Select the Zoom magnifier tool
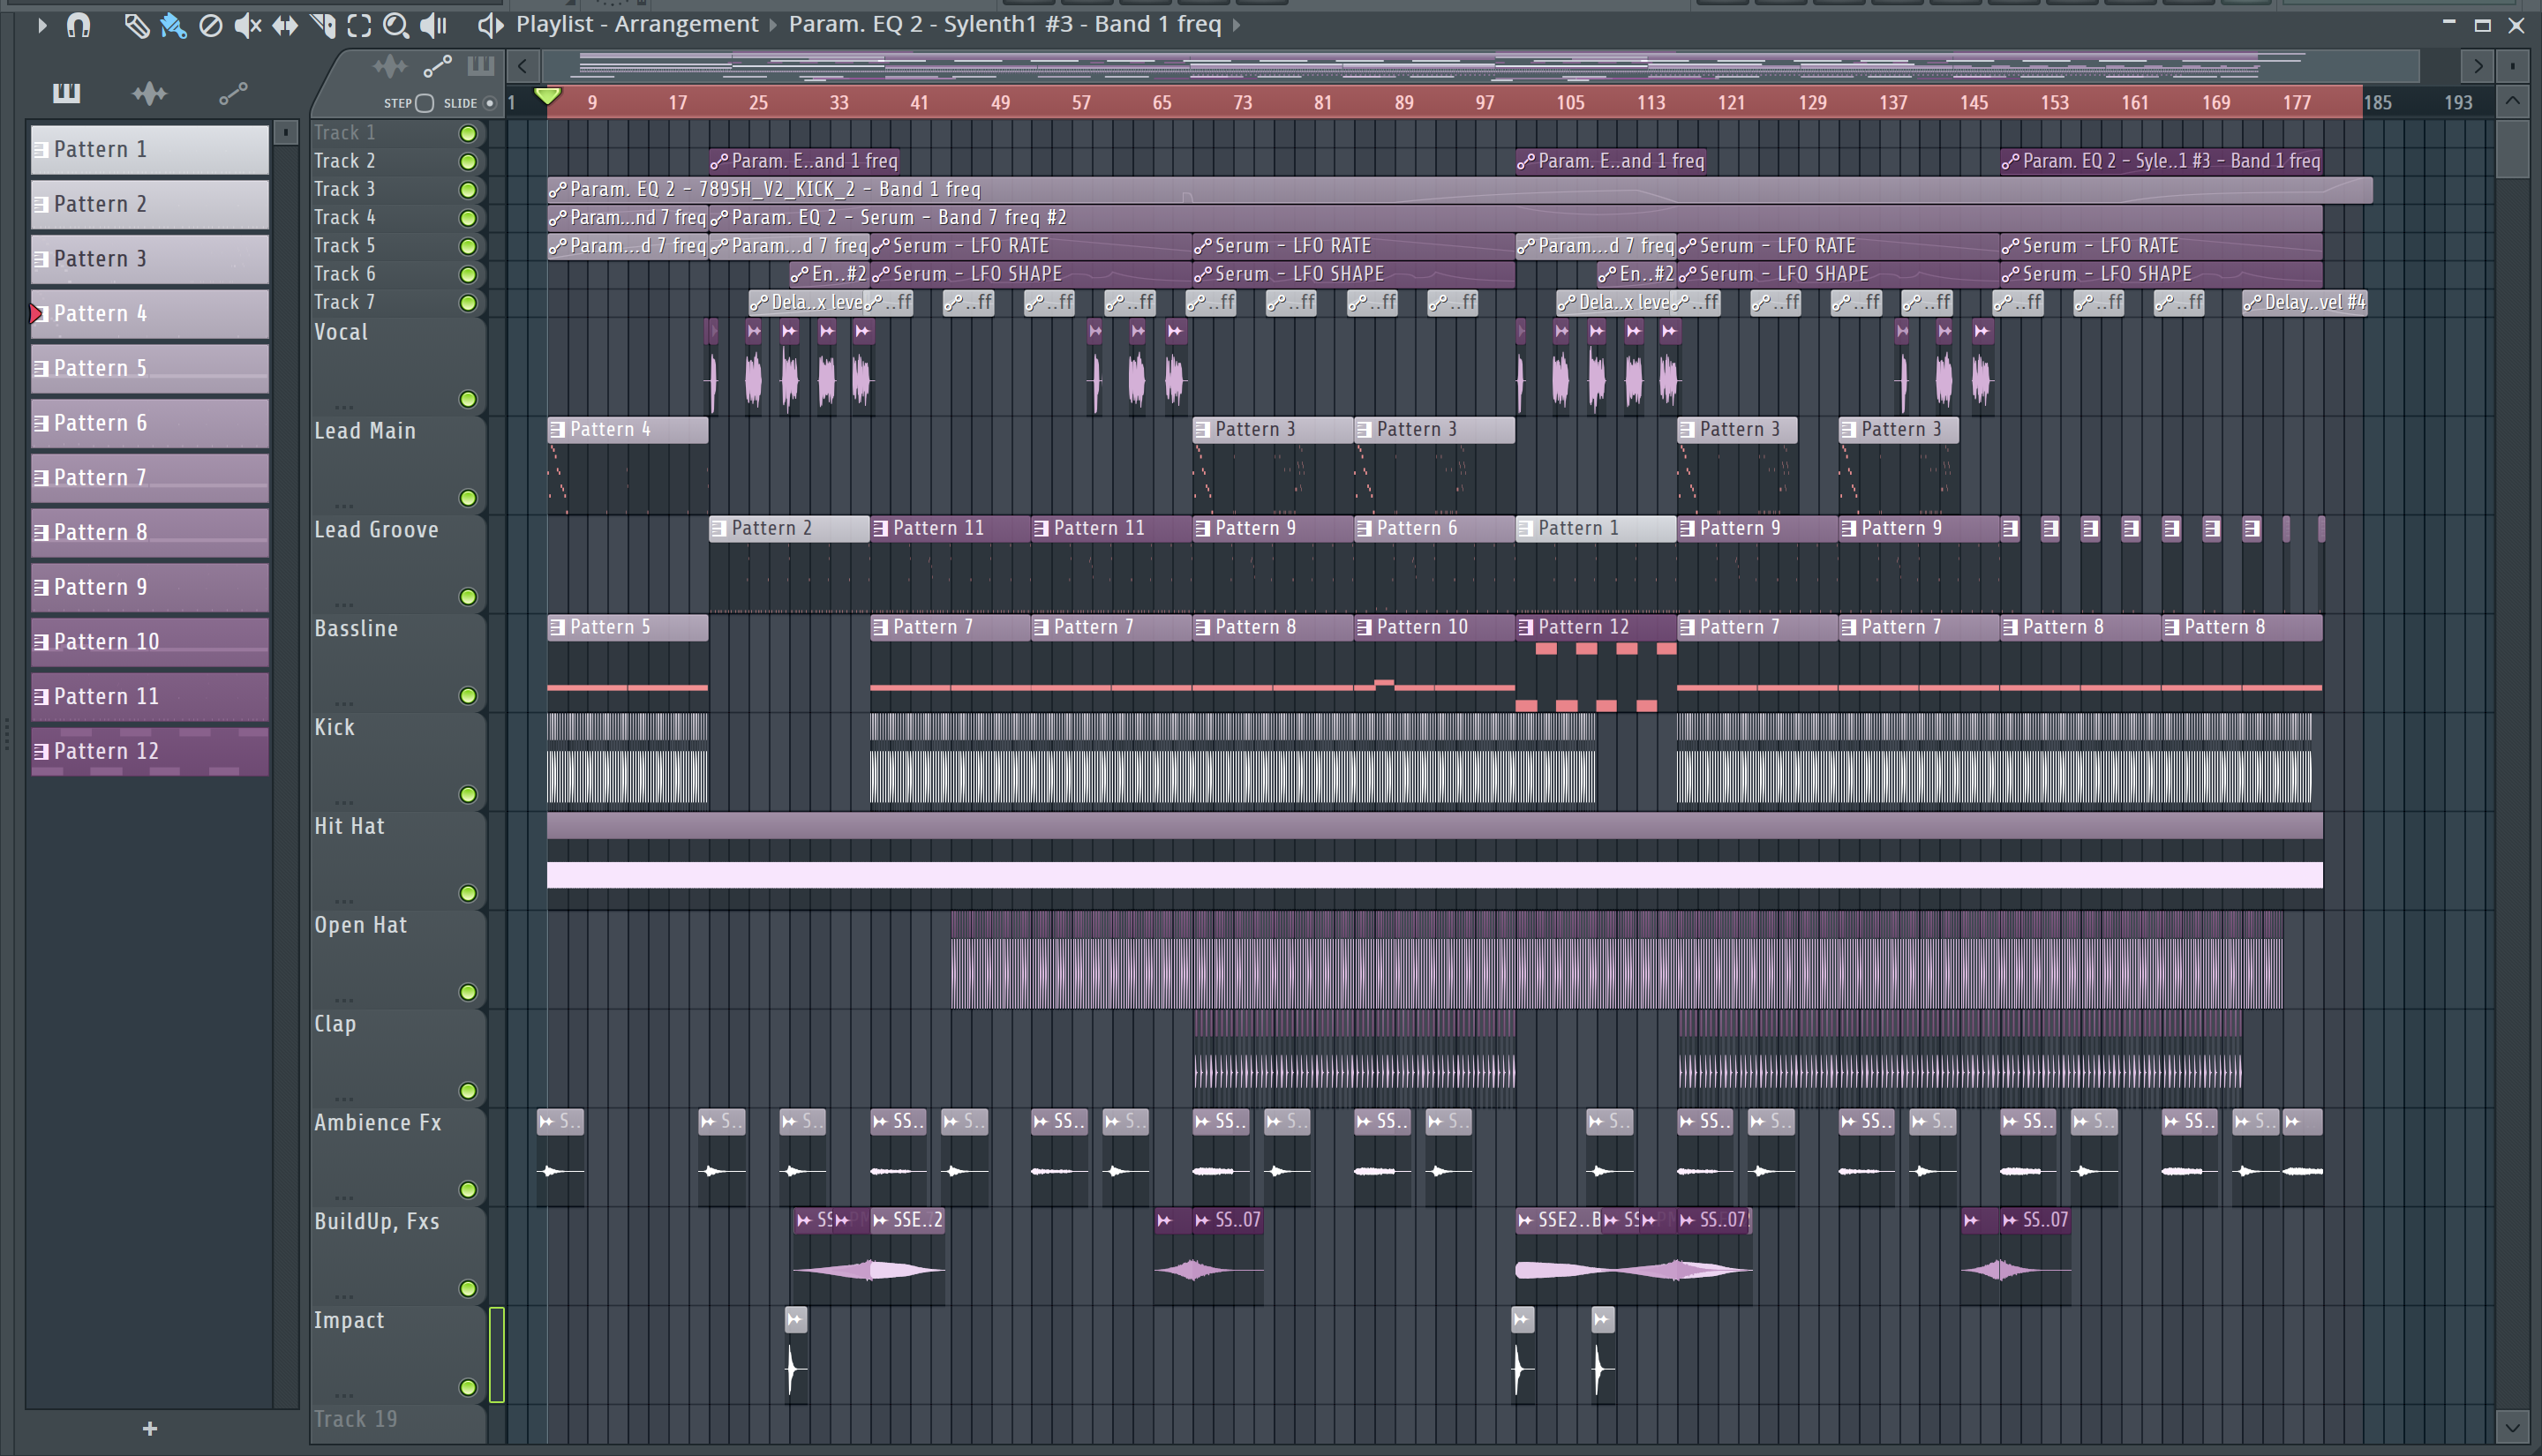Image resolution: width=2542 pixels, height=1456 pixels. (x=396, y=25)
